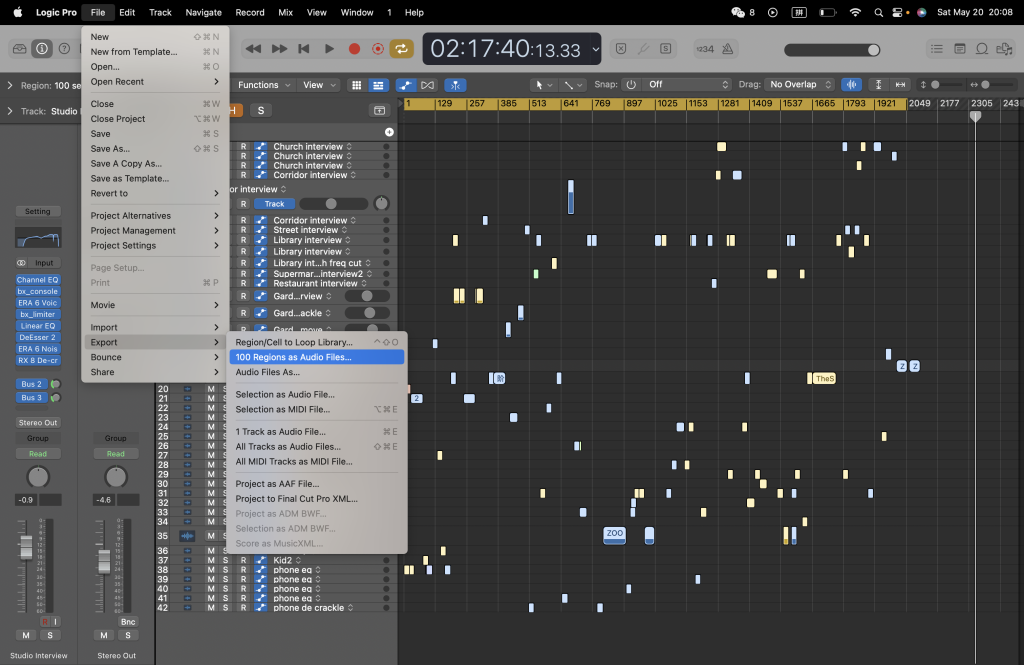Click the red Record button
Image resolution: width=1024 pixels, height=665 pixels.
pos(355,49)
